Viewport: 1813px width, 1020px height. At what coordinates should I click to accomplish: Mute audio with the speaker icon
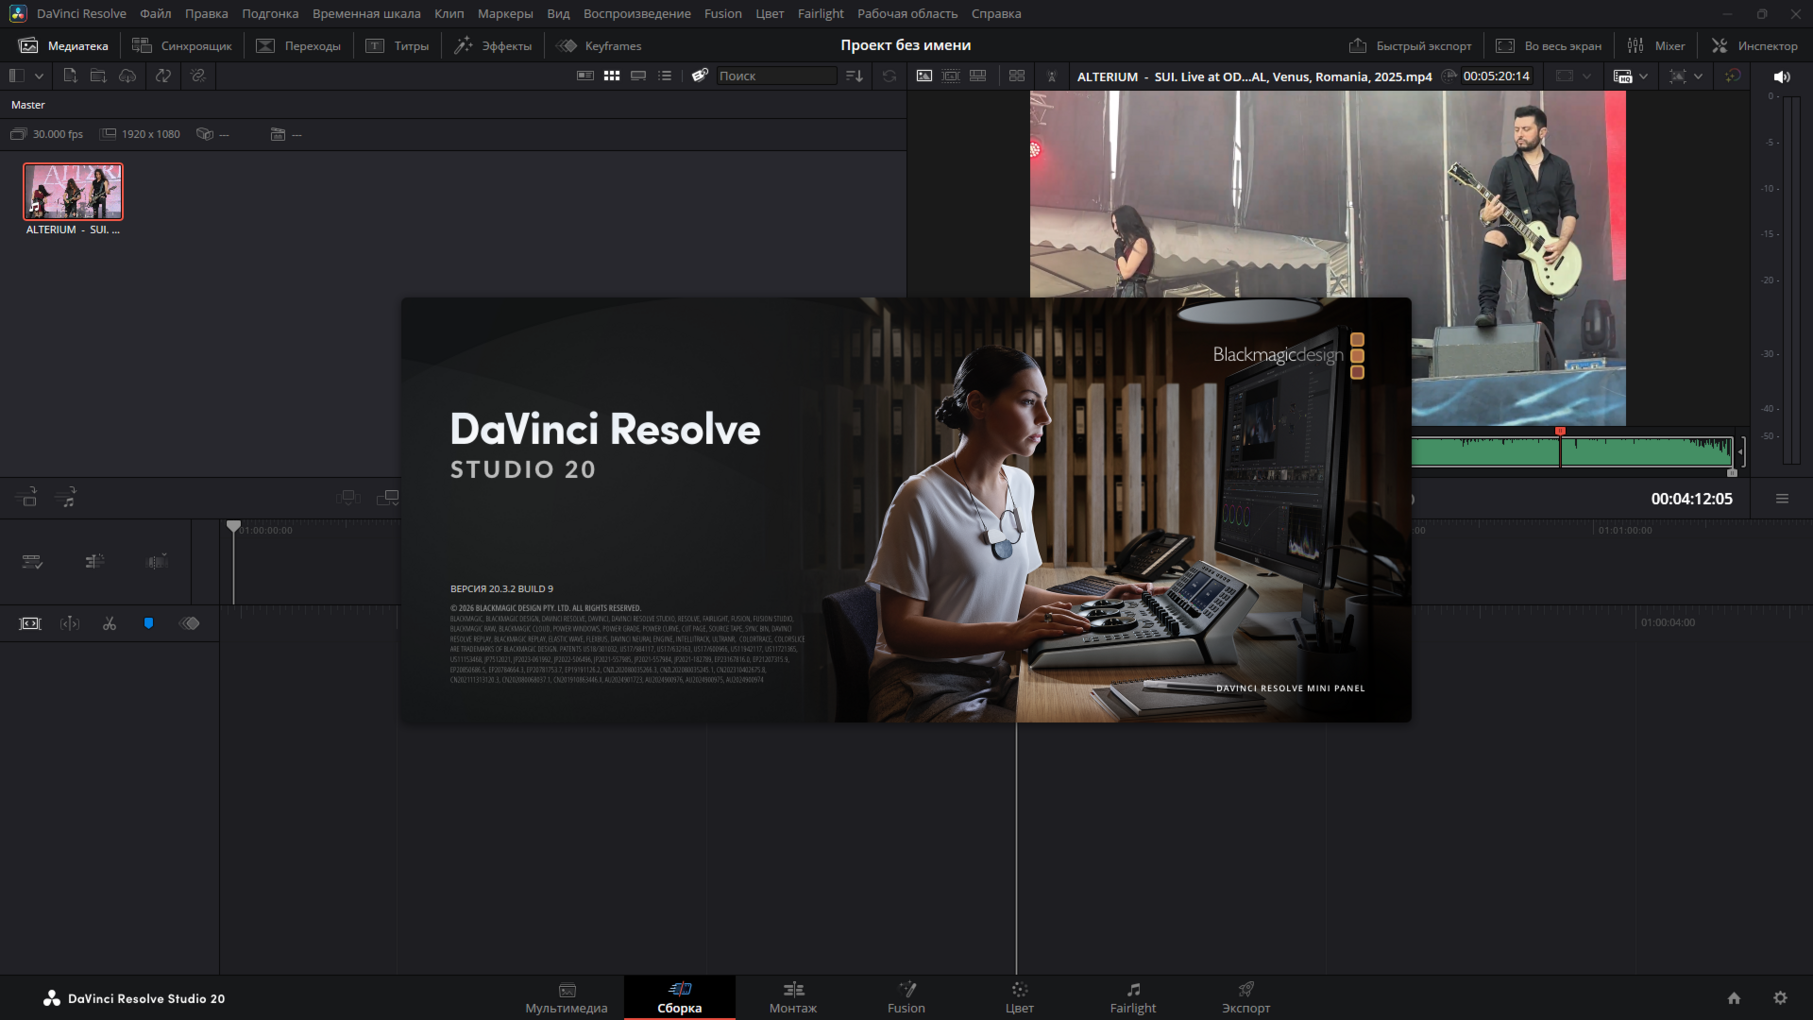tap(1781, 77)
